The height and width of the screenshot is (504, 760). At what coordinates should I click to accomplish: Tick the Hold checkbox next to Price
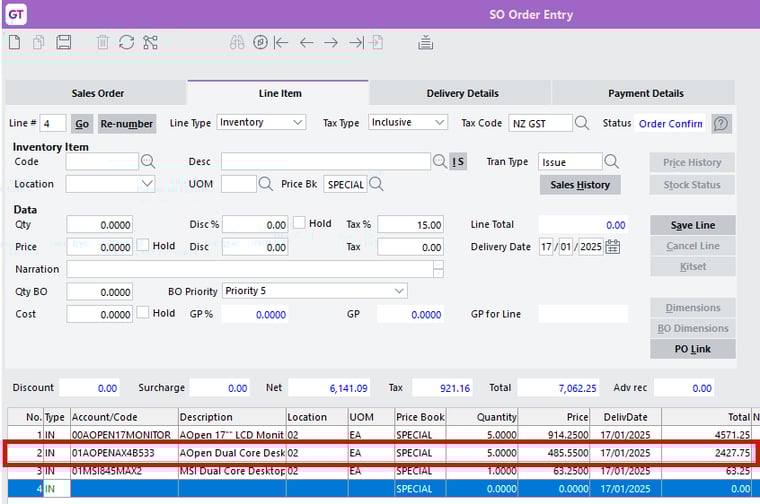click(144, 246)
